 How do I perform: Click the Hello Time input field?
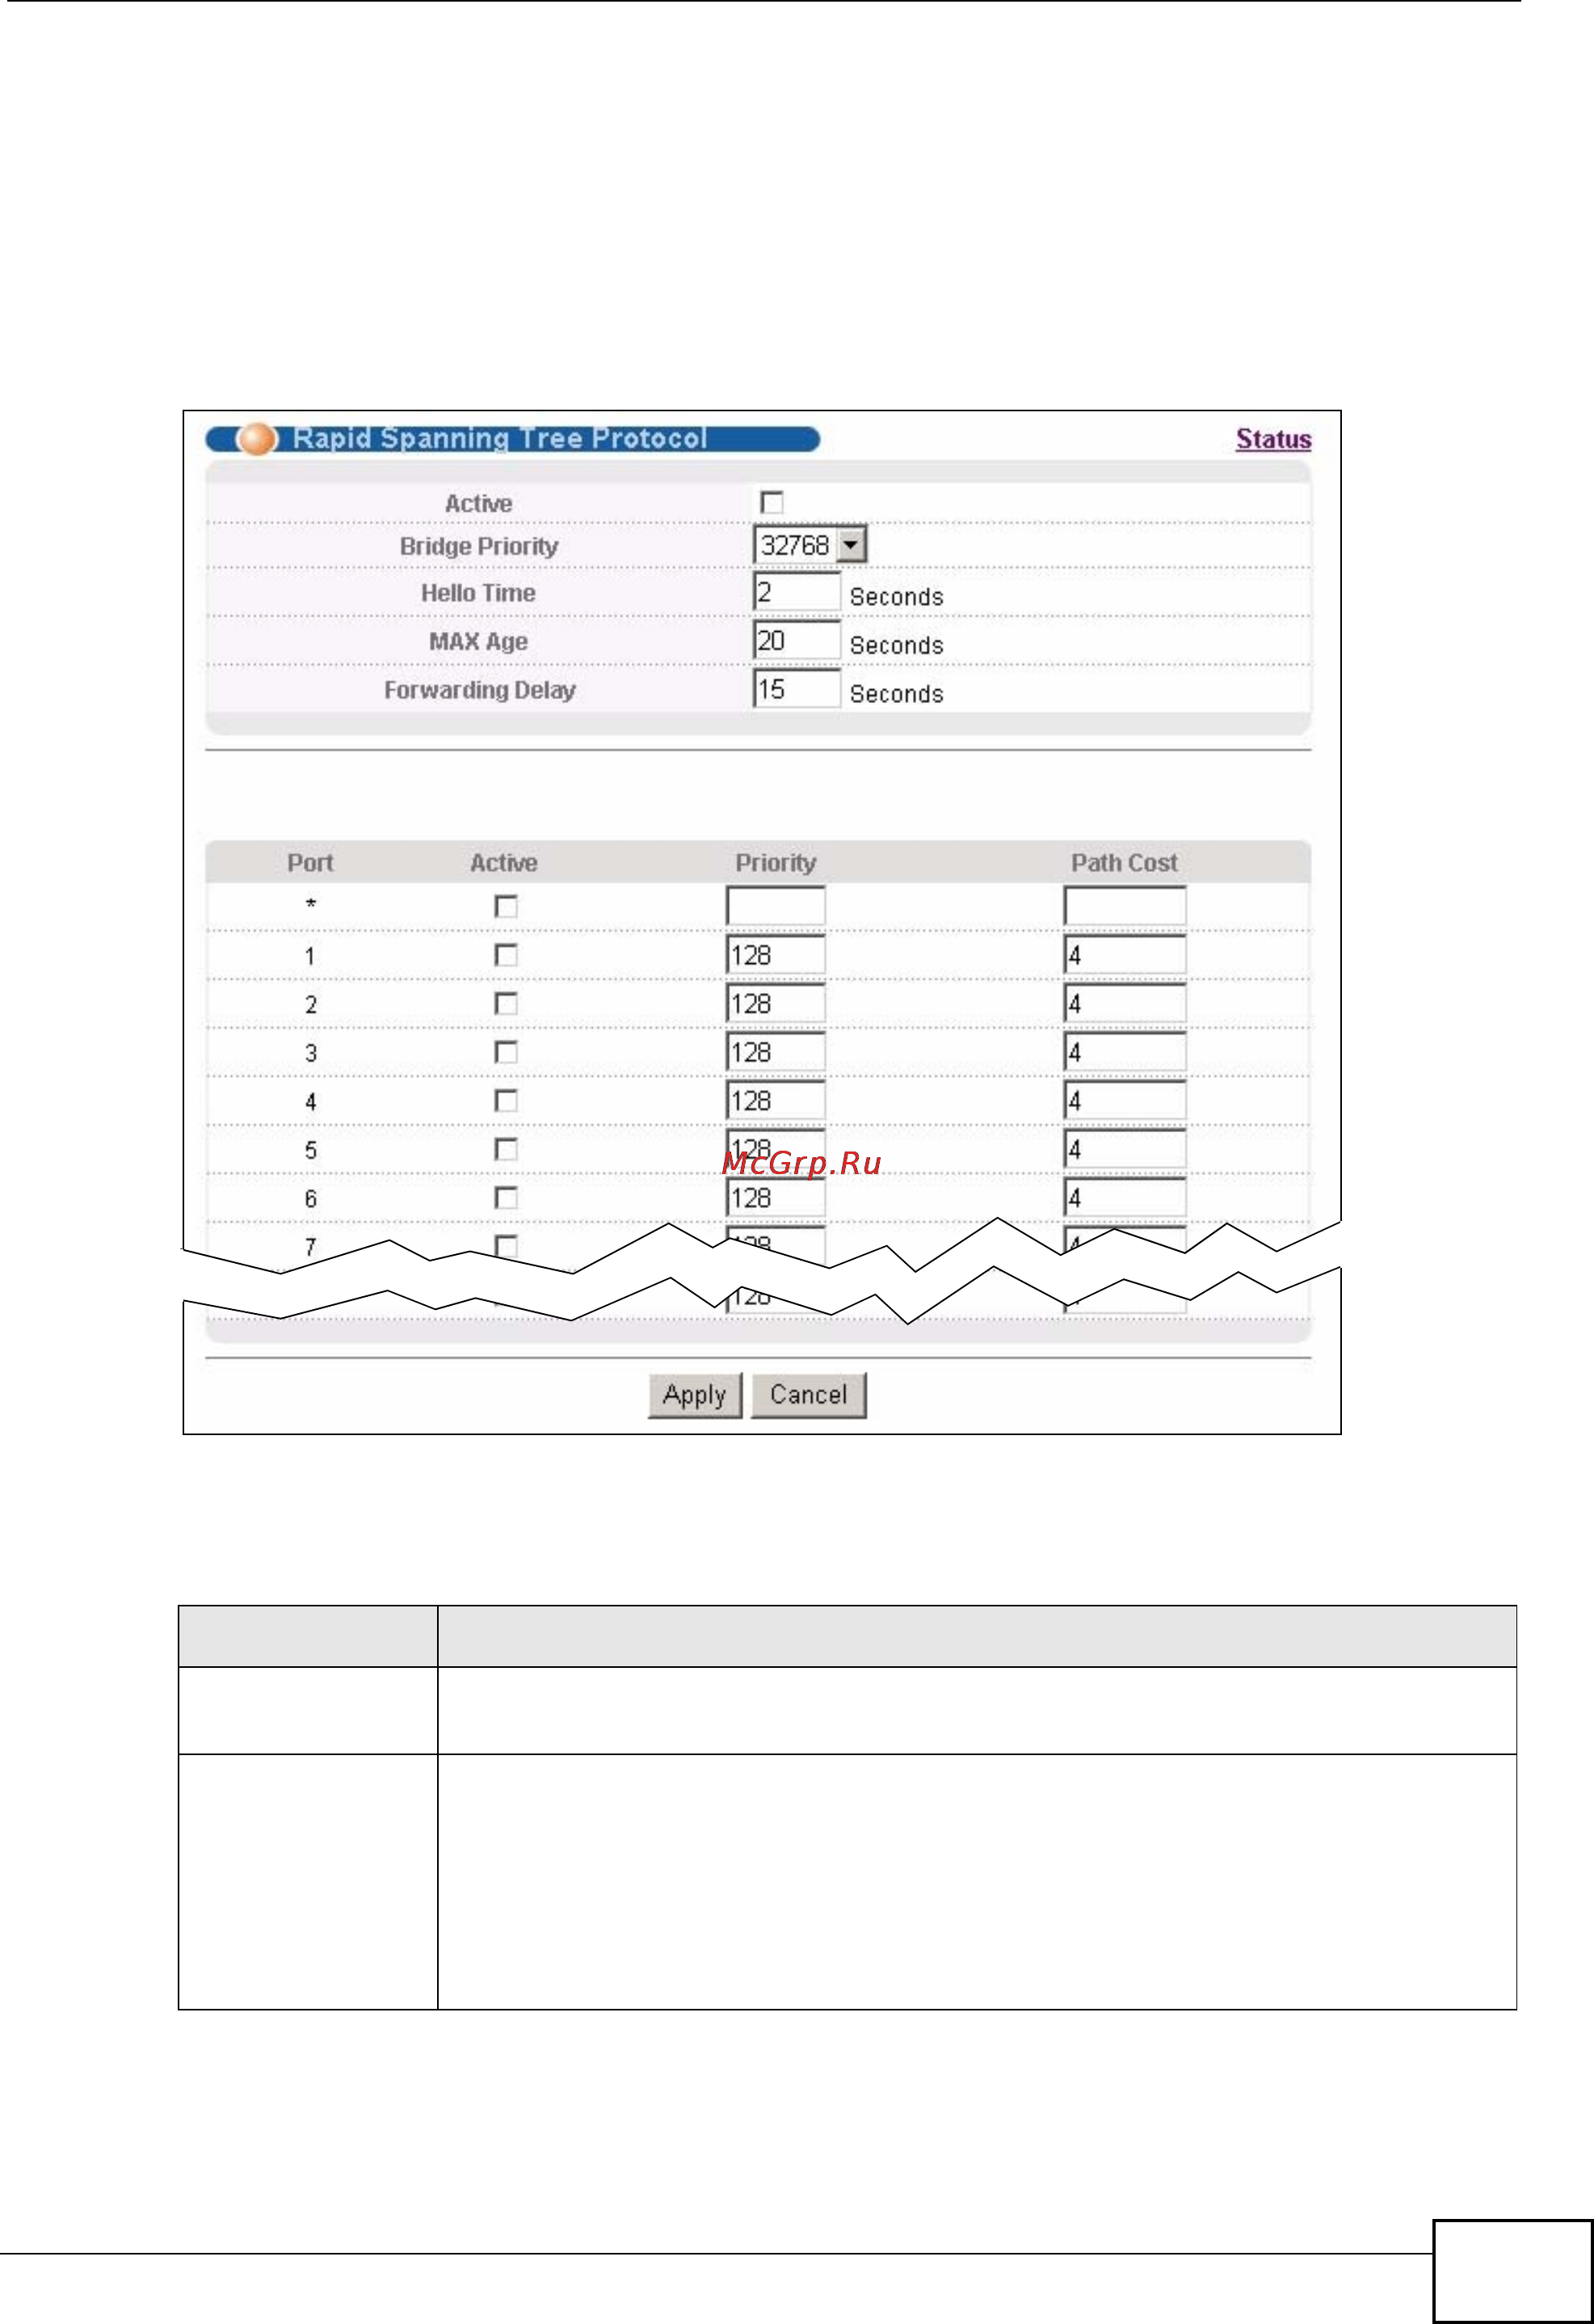pyautogui.click(x=796, y=592)
